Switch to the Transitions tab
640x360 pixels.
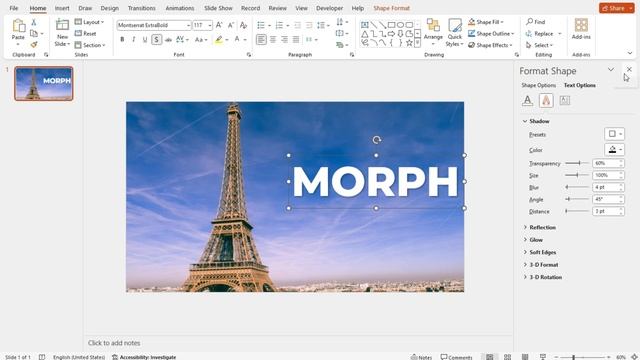(141, 8)
